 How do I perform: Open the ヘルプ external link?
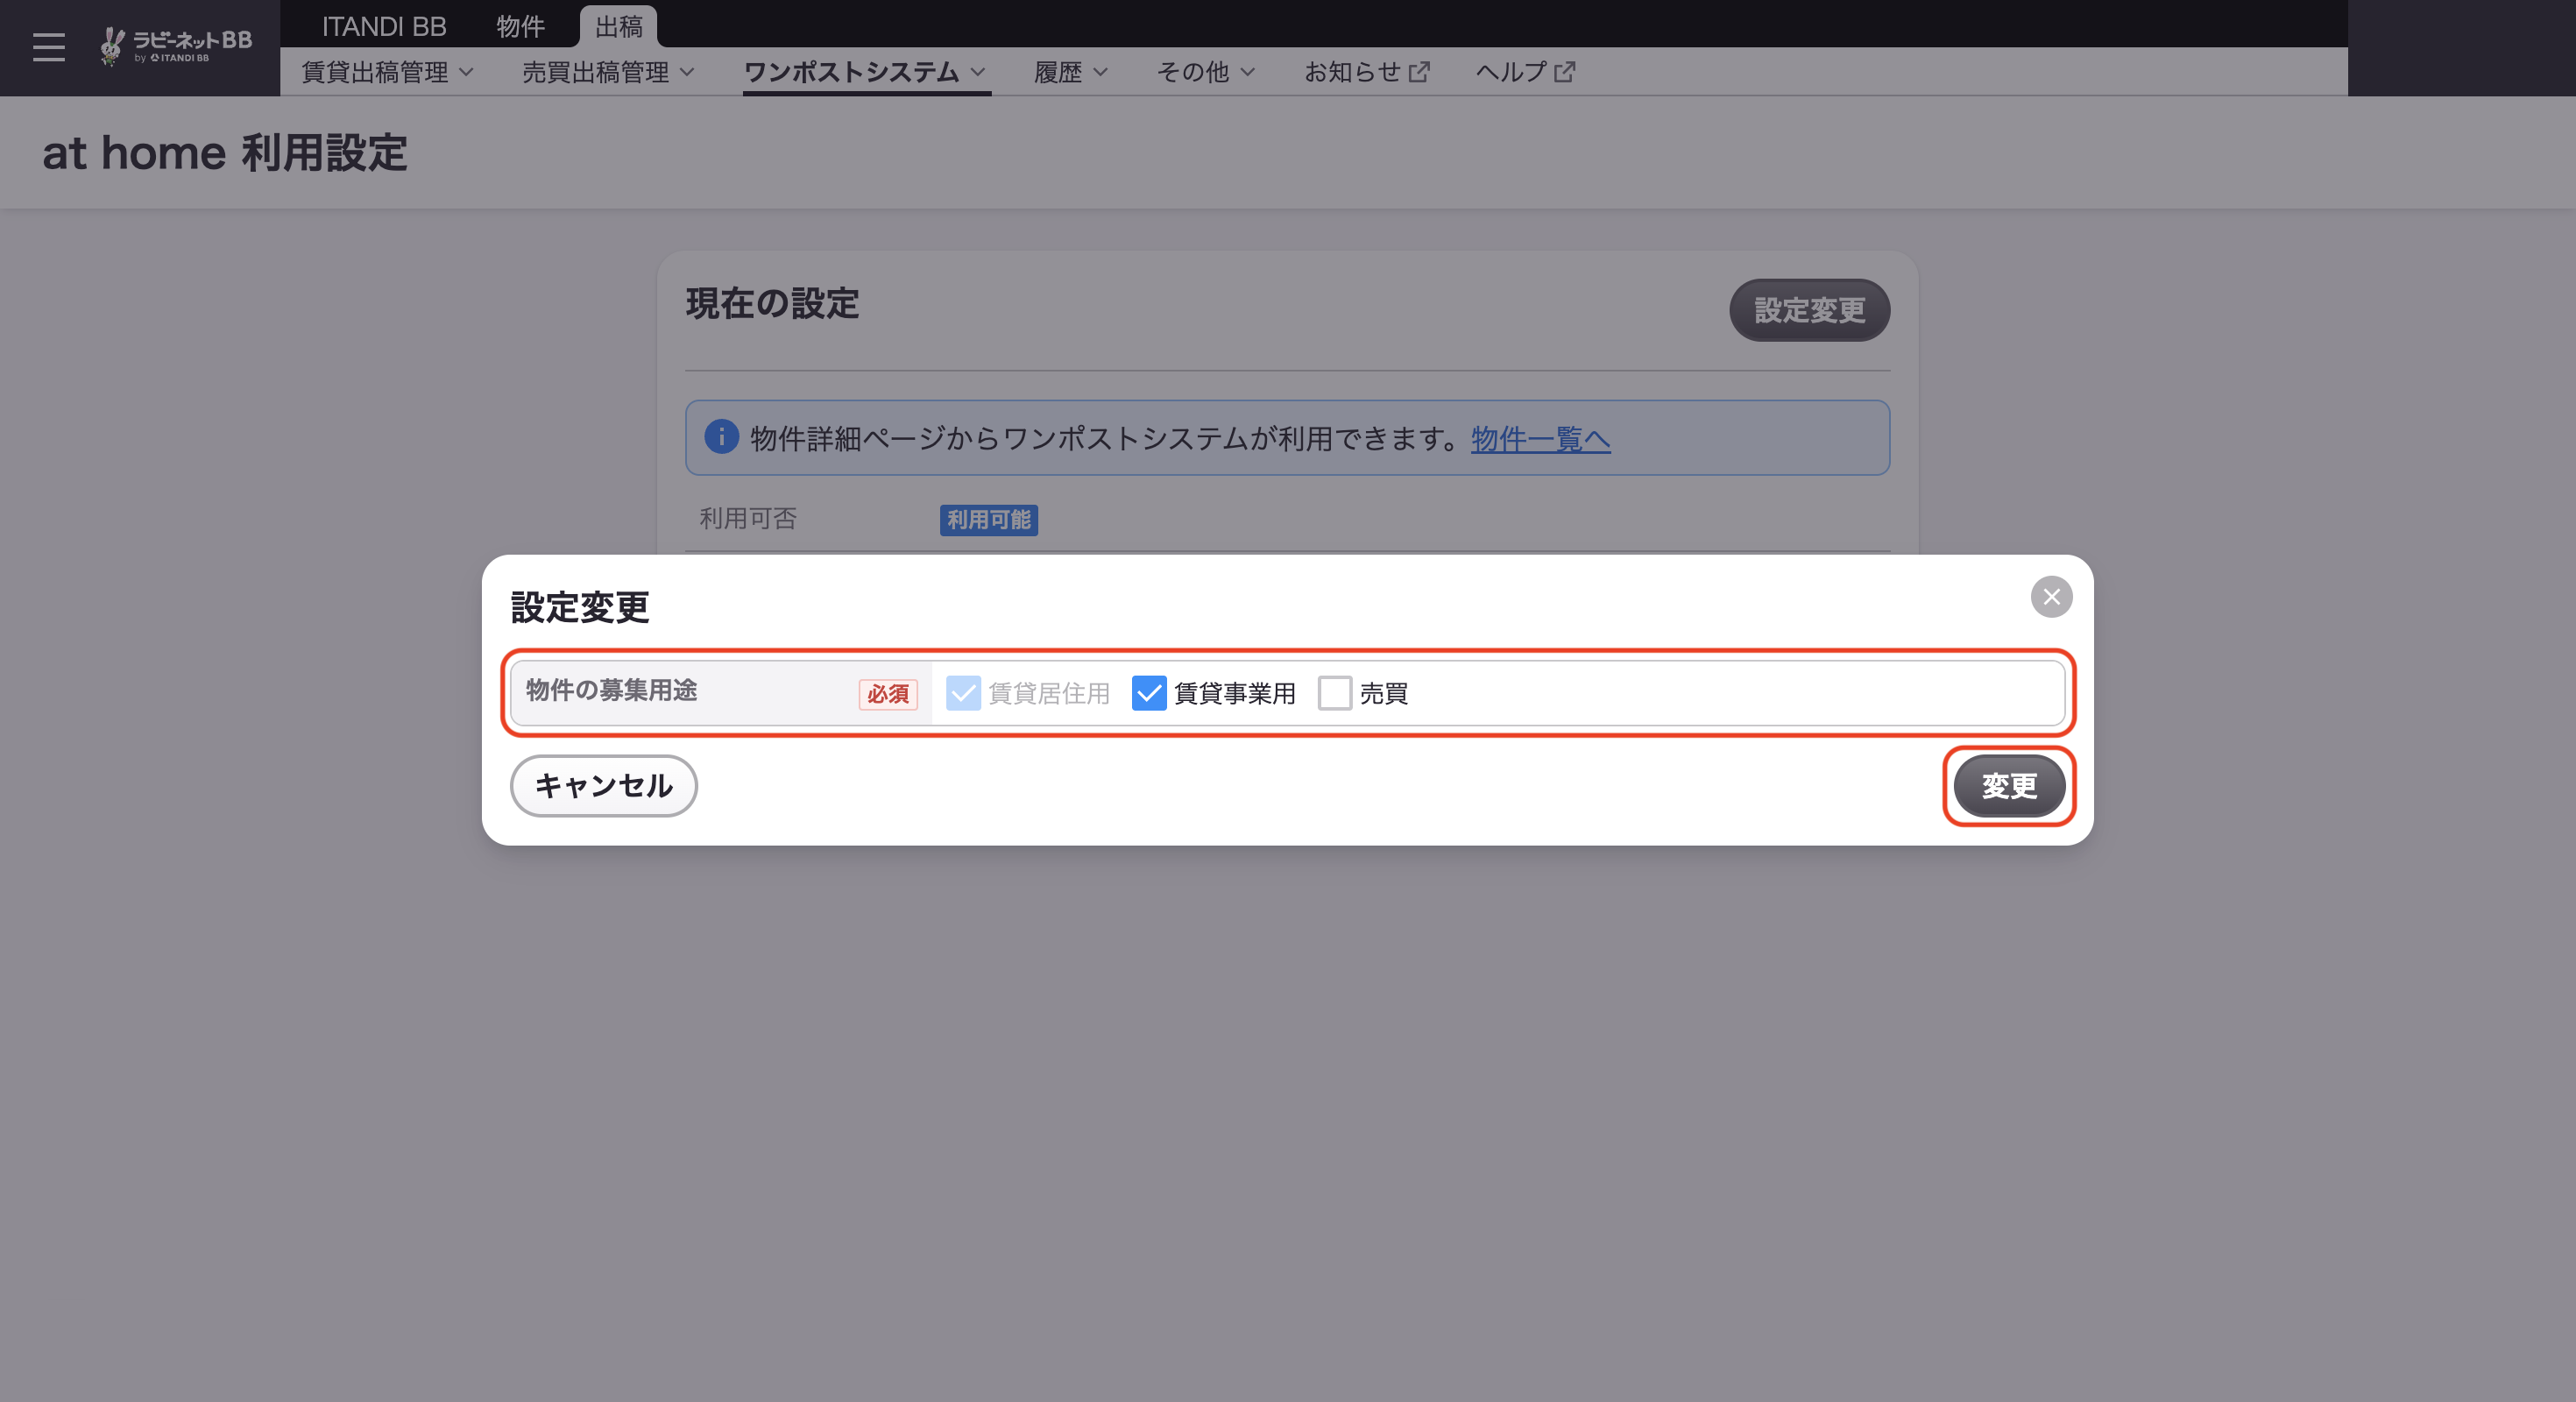click(x=1525, y=72)
